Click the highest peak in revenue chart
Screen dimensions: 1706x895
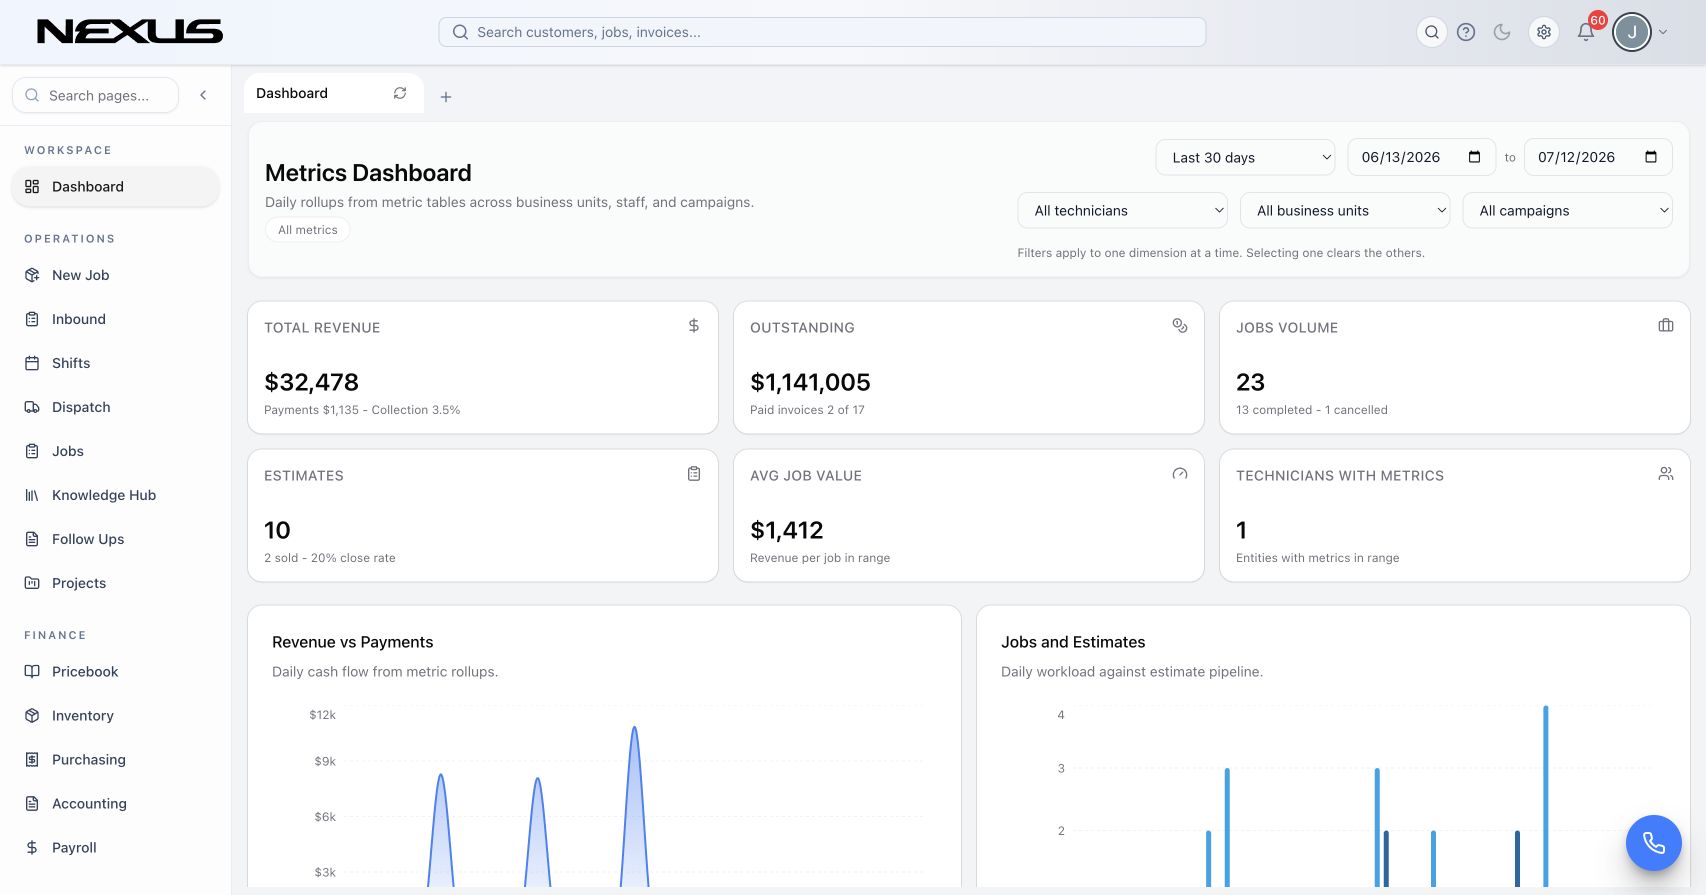coord(634,728)
